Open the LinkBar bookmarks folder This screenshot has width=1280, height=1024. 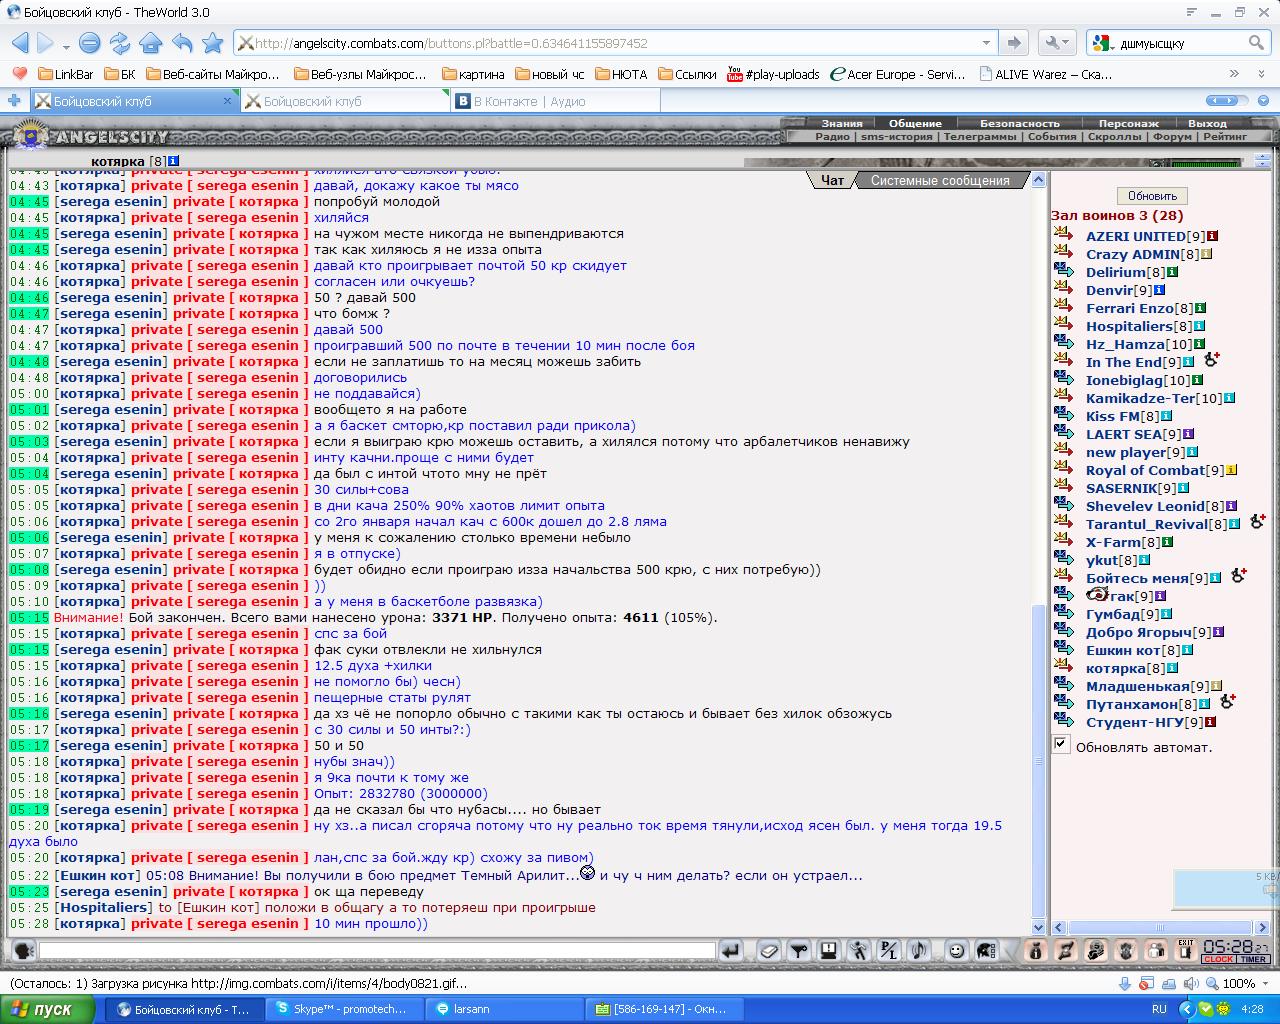pyautogui.click(x=65, y=74)
